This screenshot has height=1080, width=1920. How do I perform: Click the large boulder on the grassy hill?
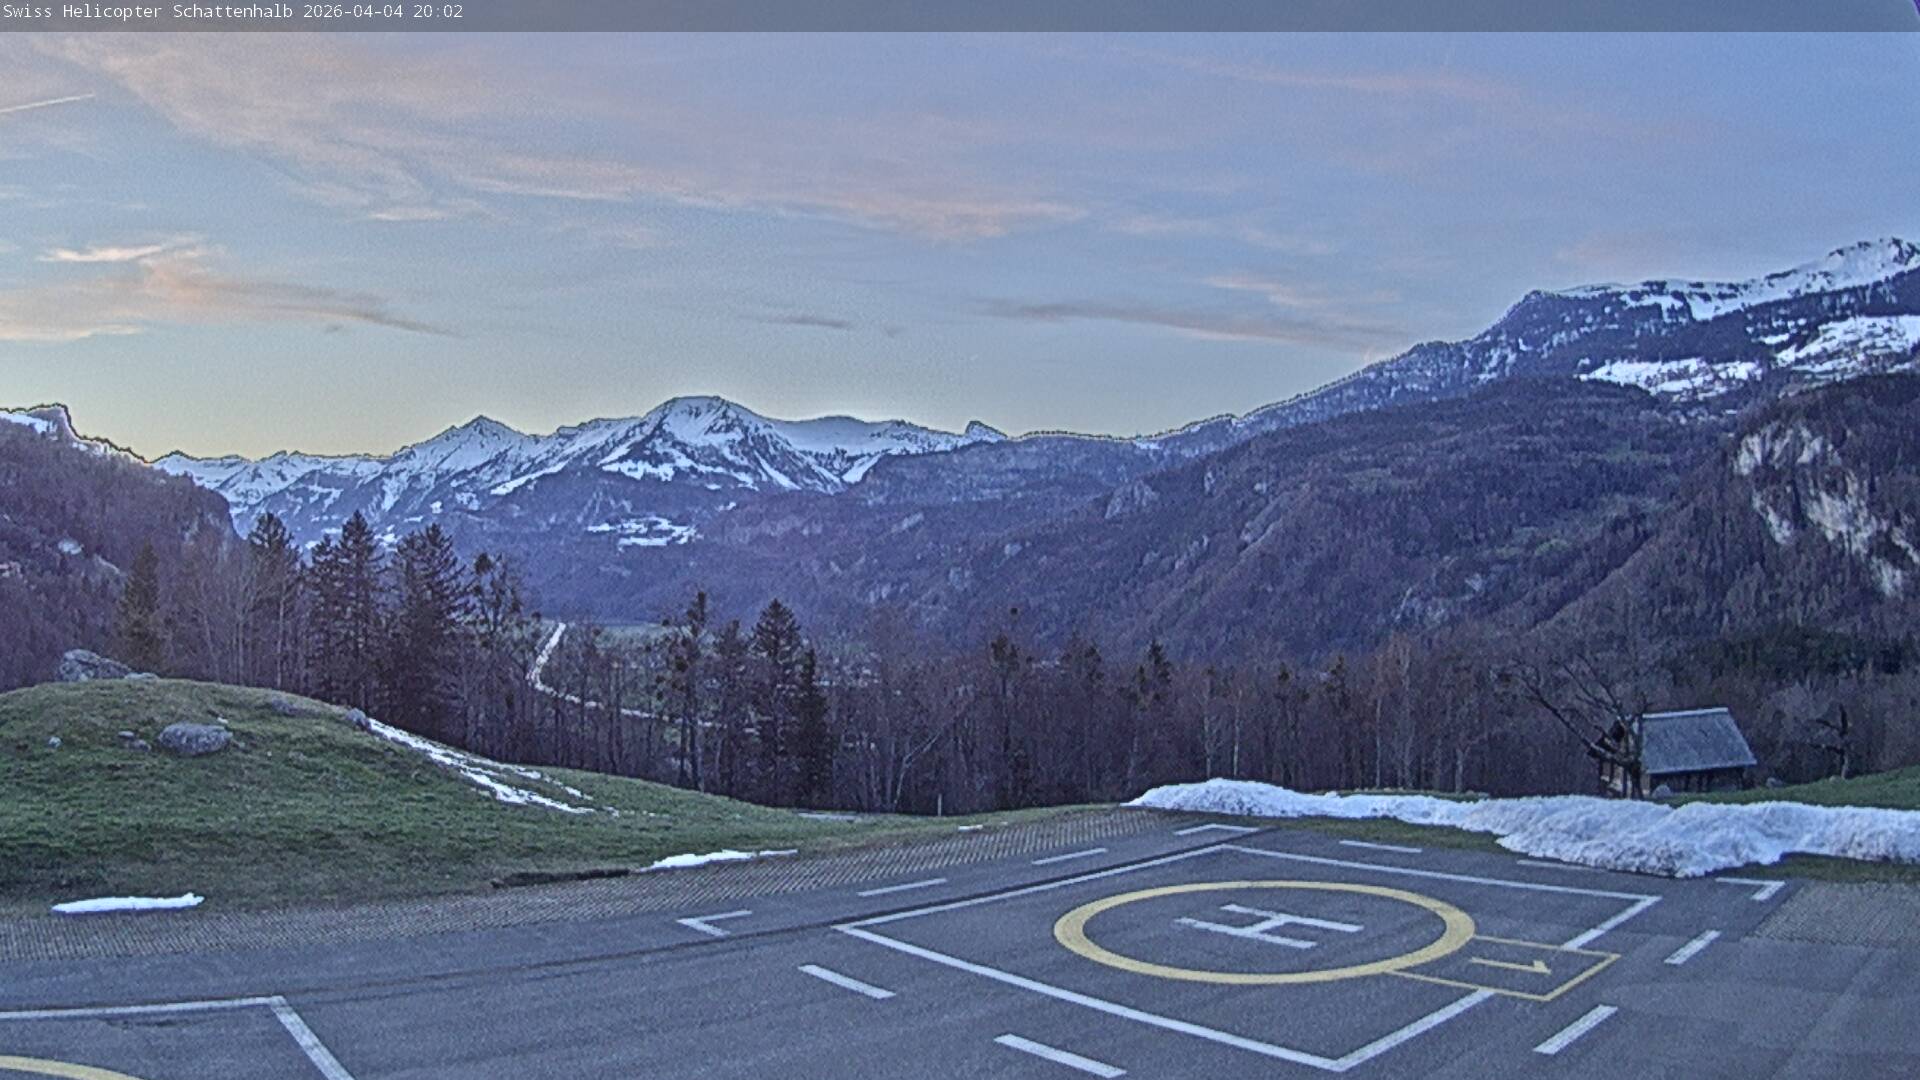194,738
